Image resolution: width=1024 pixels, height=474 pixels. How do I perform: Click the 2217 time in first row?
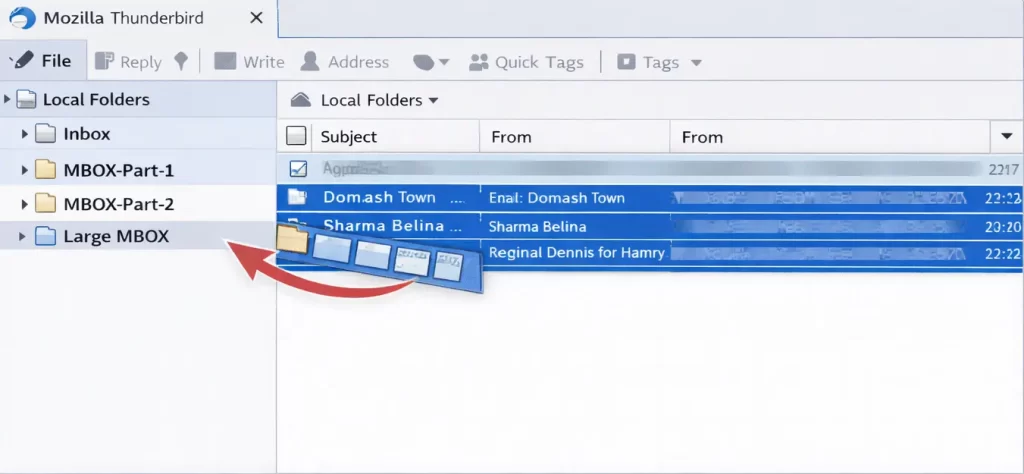pos(1003,170)
